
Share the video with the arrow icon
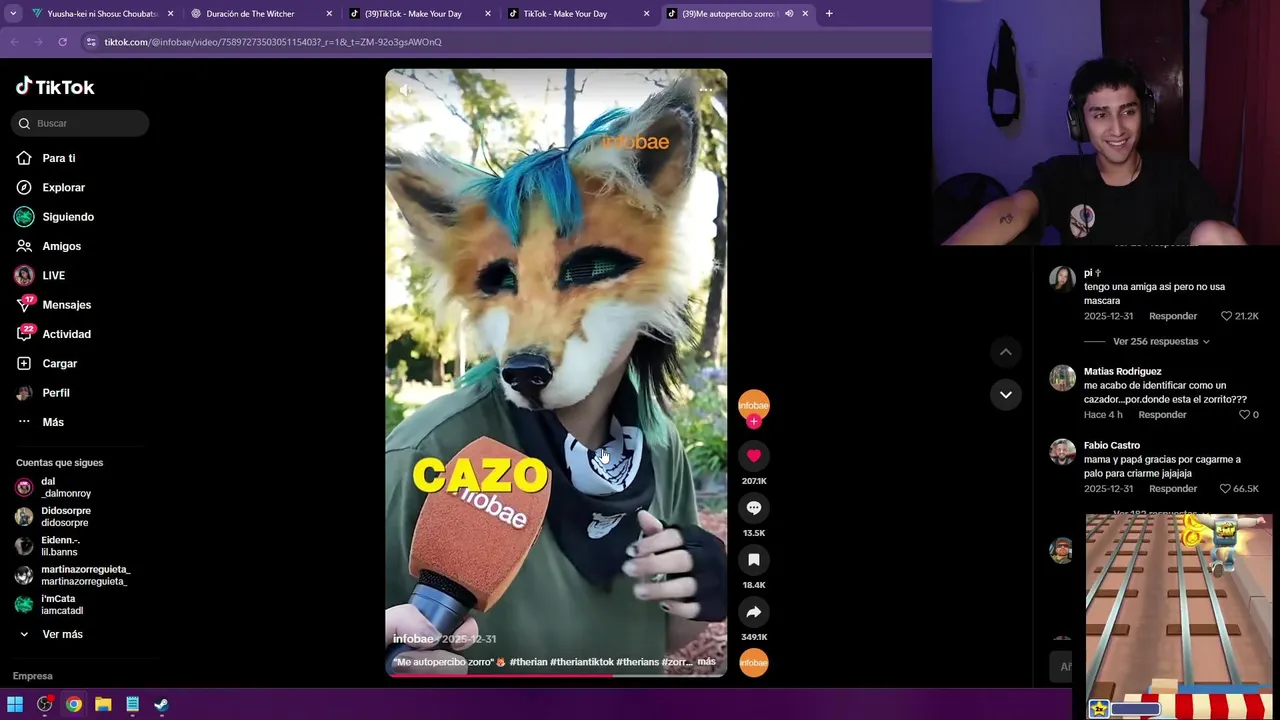point(754,612)
